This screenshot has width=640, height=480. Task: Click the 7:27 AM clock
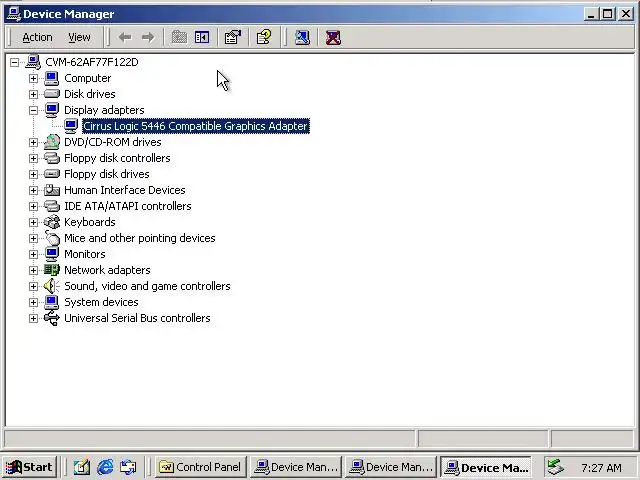(x=601, y=468)
